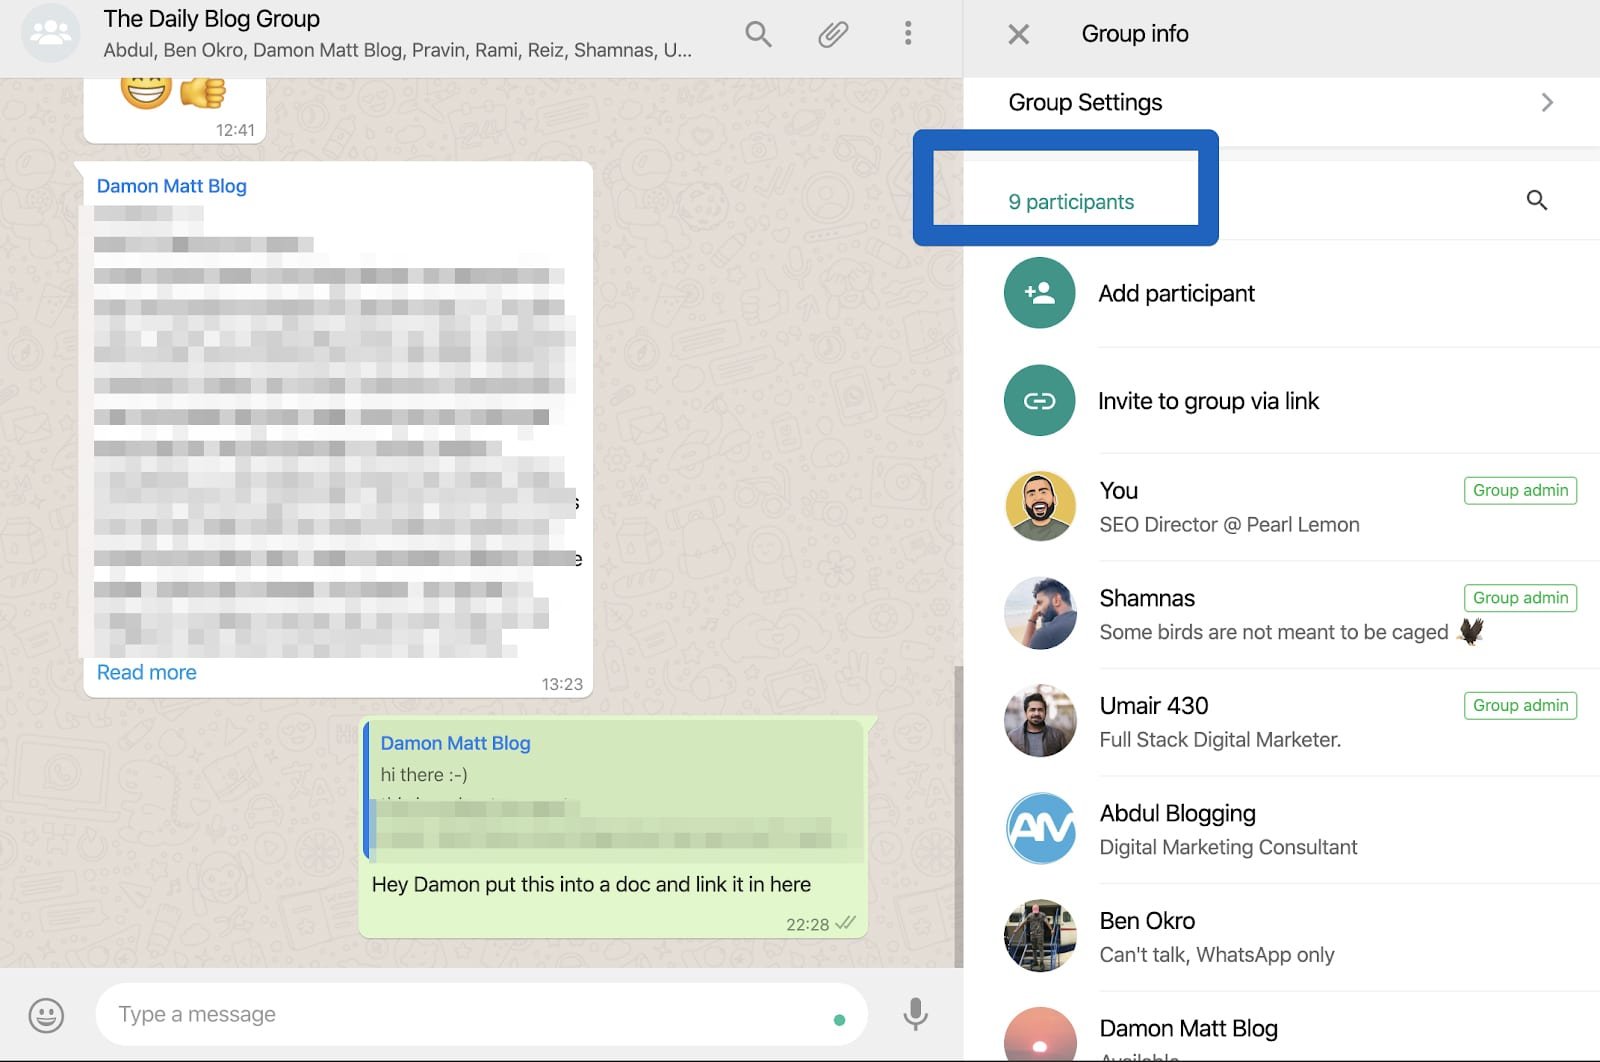Open the attach paperclip menu
The width and height of the screenshot is (1600, 1062).
pos(833,34)
